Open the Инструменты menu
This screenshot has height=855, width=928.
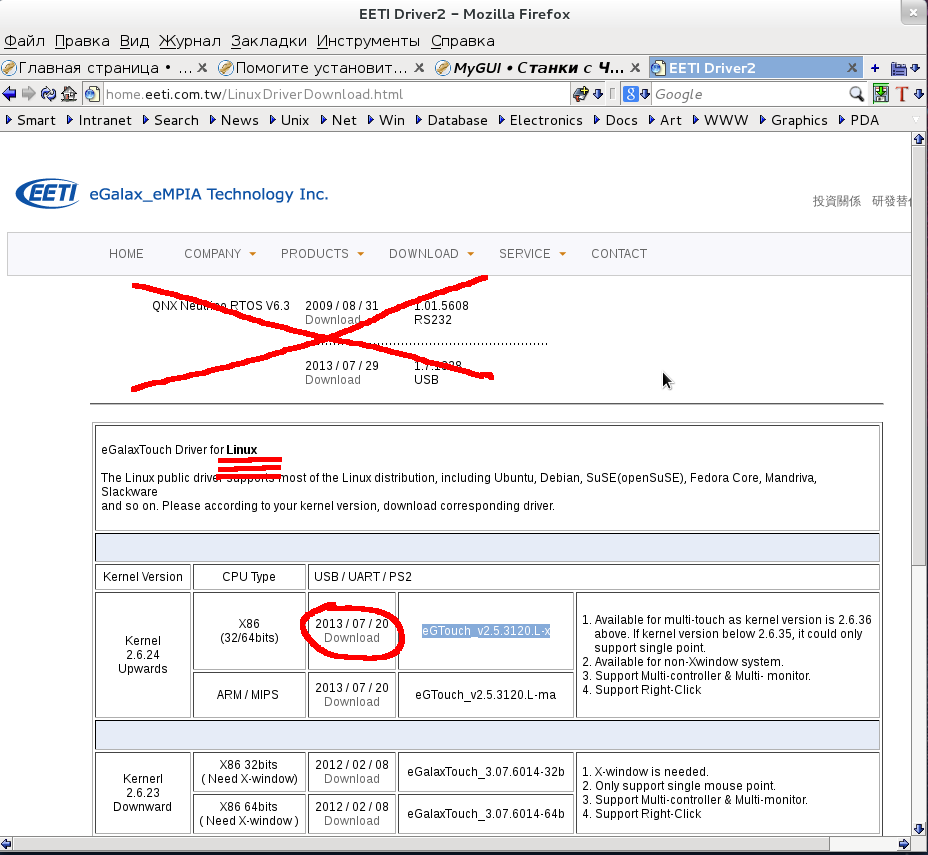tap(368, 41)
